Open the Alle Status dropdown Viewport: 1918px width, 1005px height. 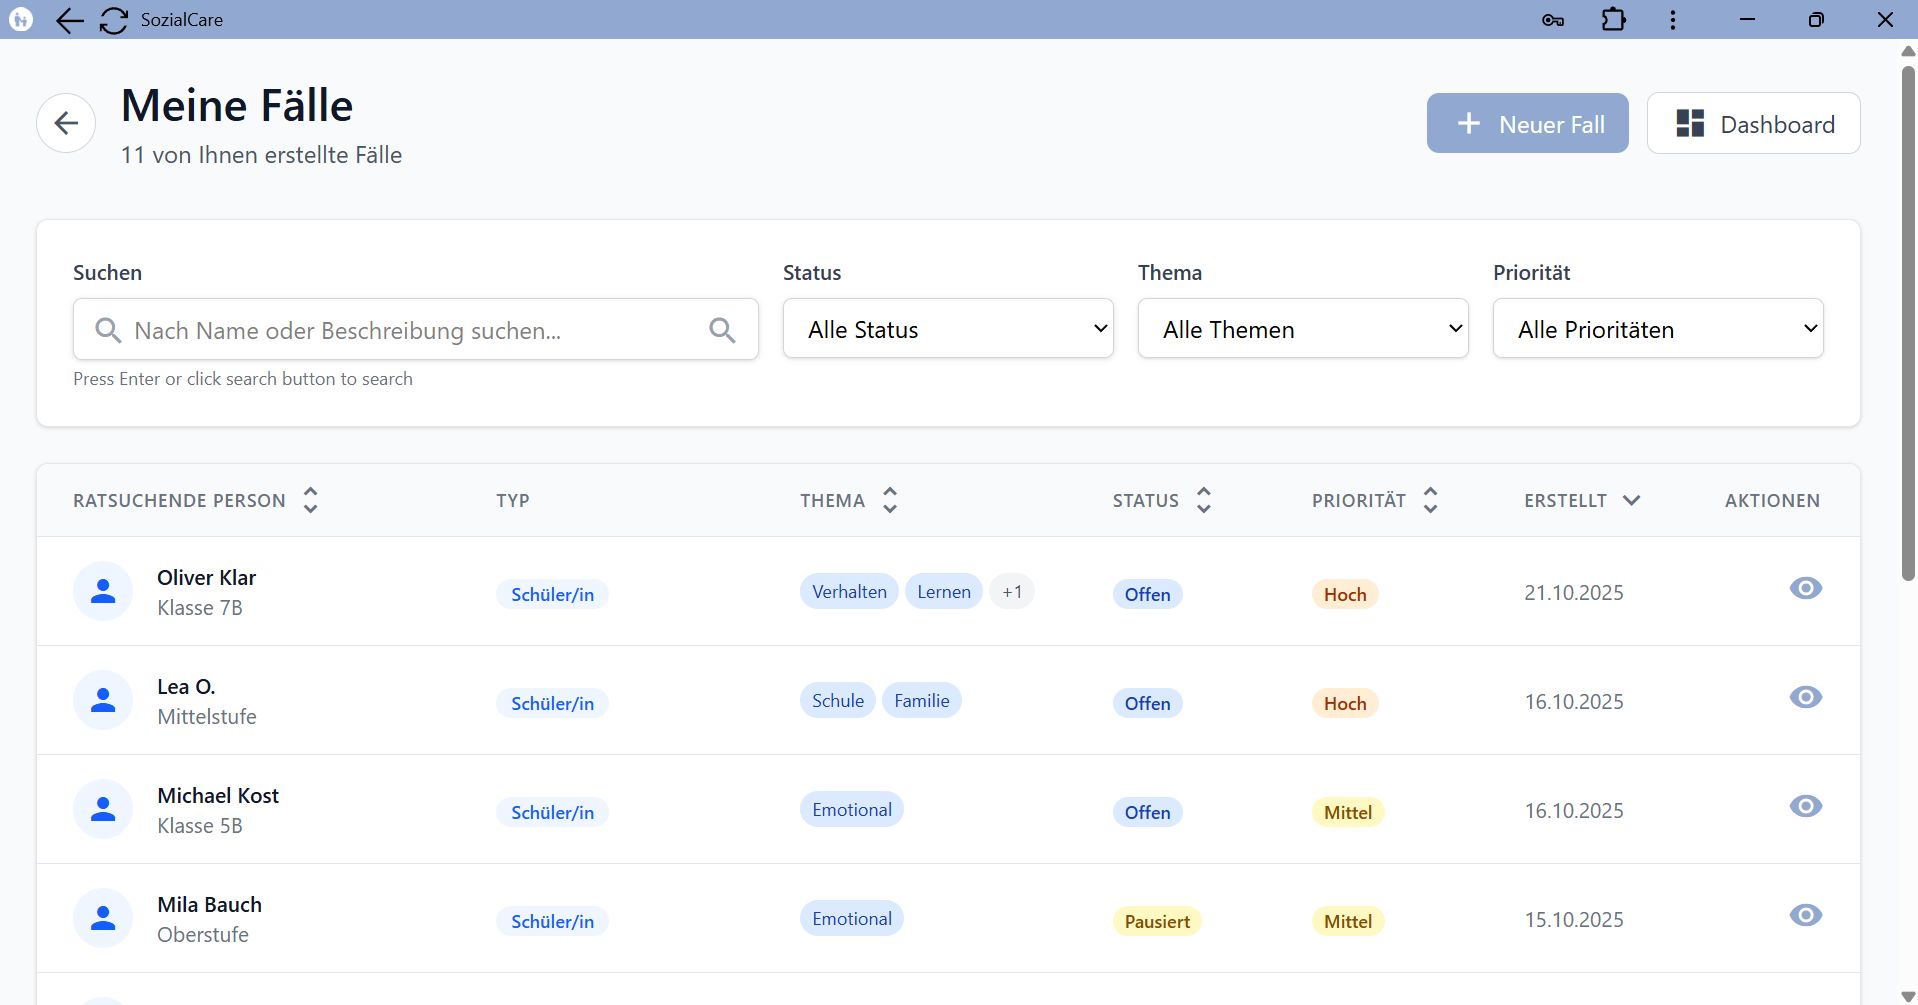(x=947, y=328)
